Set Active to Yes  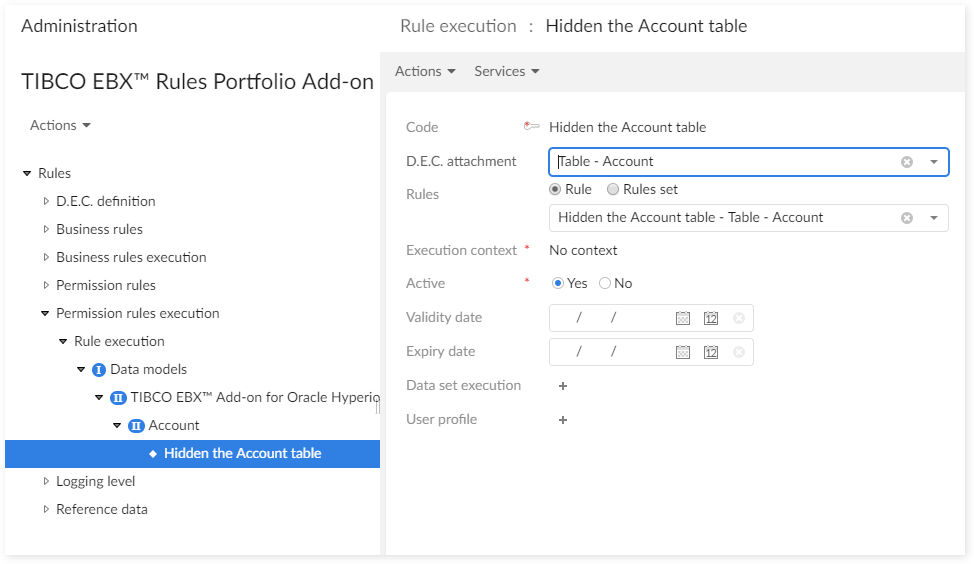click(558, 283)
